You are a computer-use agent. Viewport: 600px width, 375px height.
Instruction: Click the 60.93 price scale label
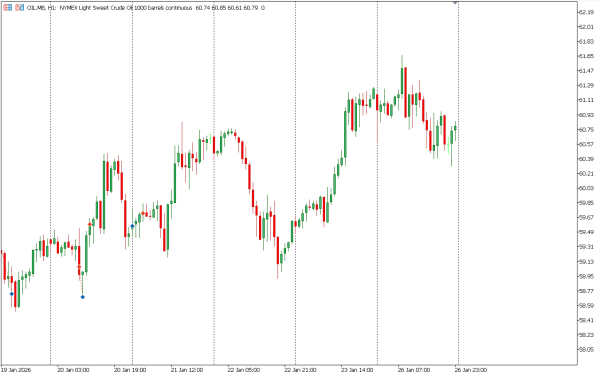[x=586, y=115]
